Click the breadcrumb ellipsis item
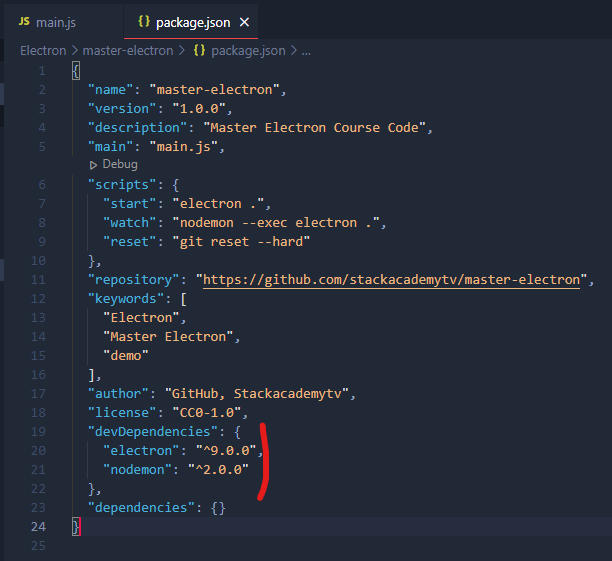Image resolution: width=612 pixels, height=561 pixels. 306,52
